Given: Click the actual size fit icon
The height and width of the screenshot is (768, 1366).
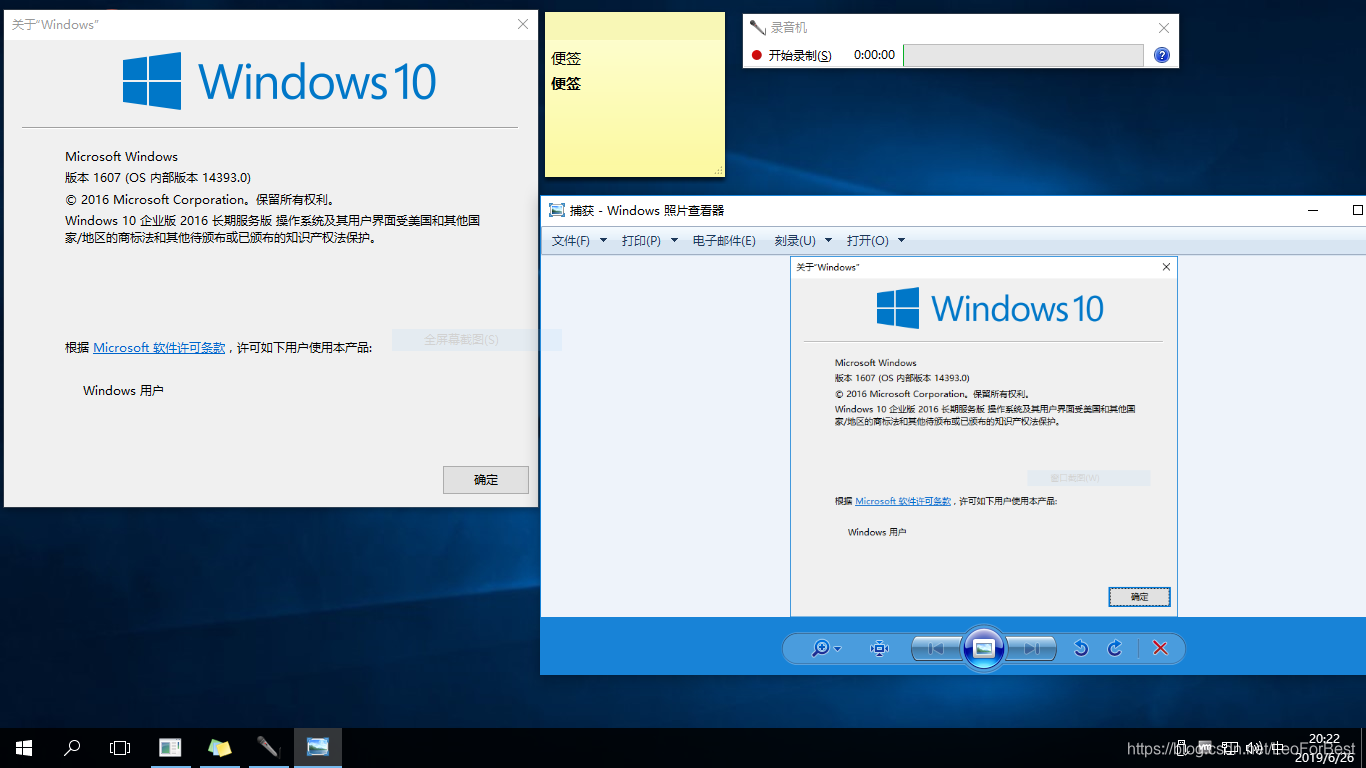Looking at the screenshot, I should tap(880, 648).
